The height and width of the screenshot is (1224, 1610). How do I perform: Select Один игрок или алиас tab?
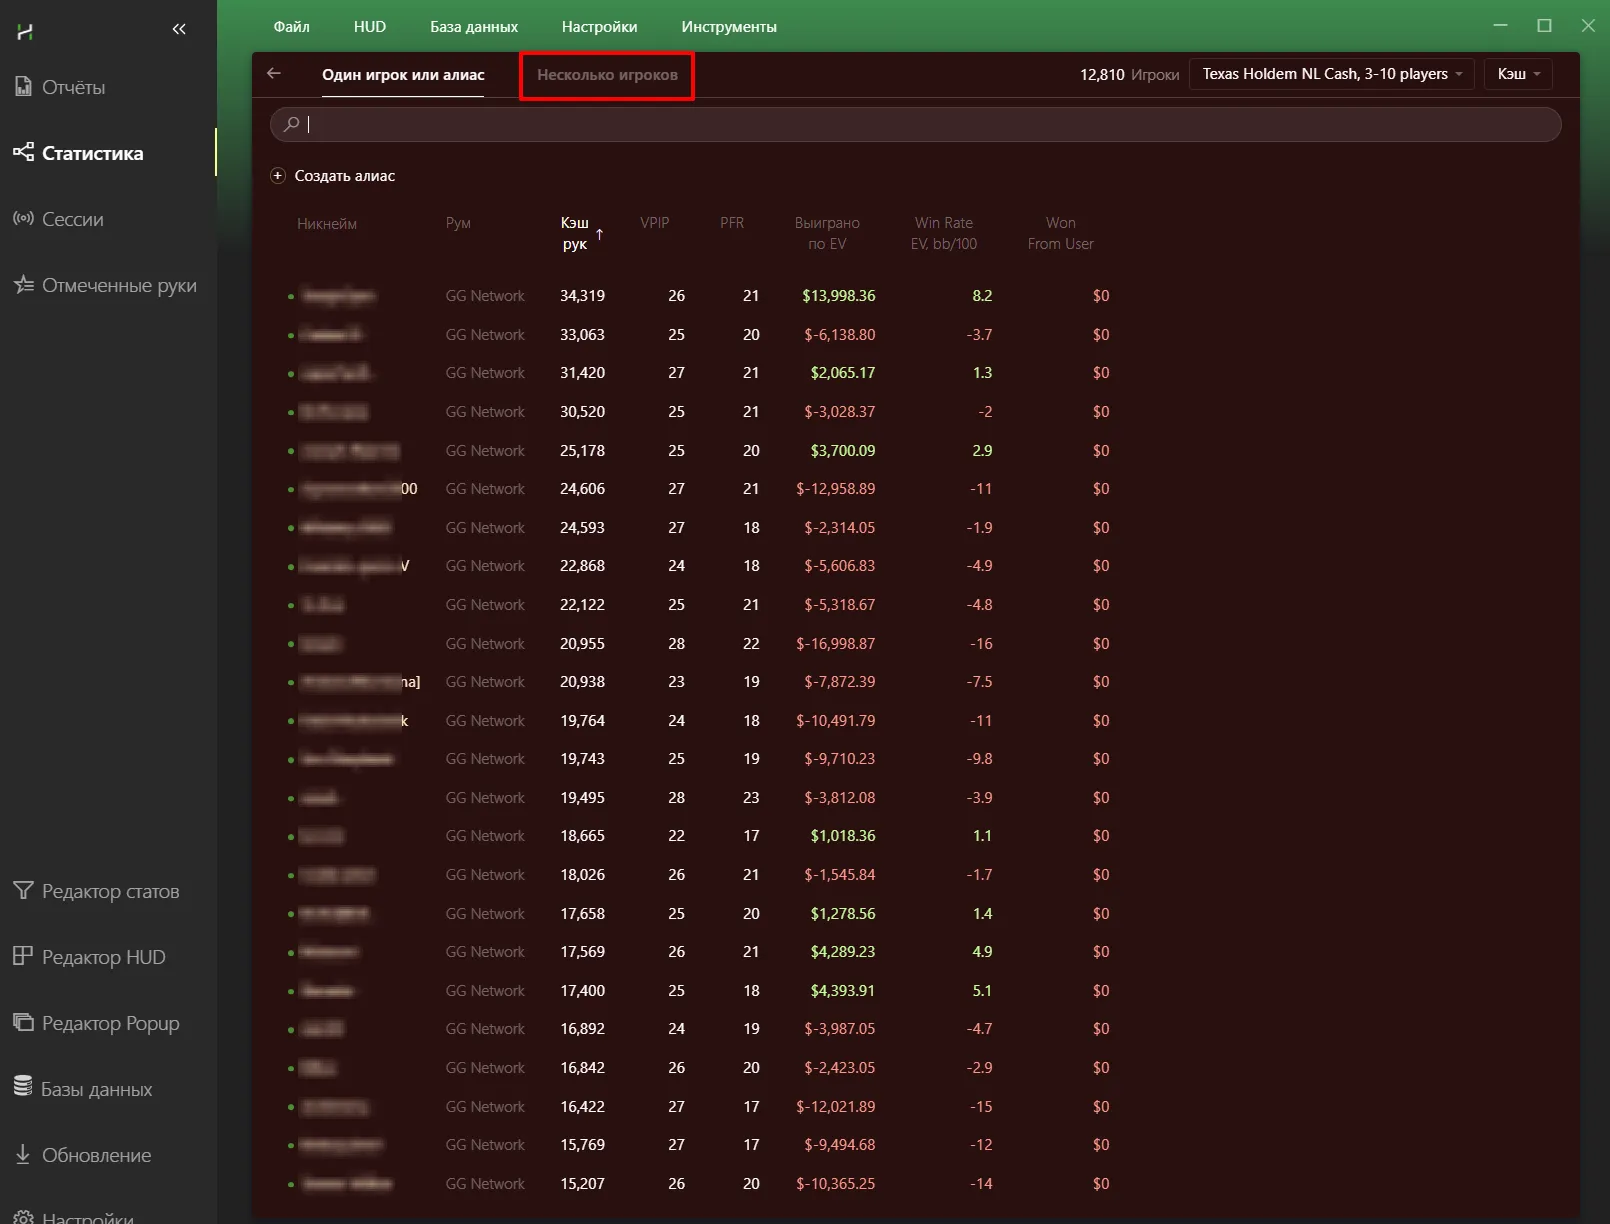click(403, 75)
